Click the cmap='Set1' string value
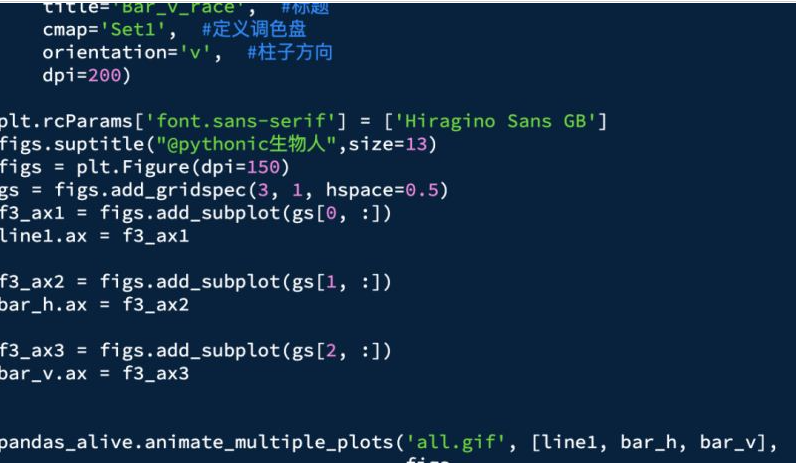Viewport: 796px width, 464px height. tap(133, 29)
